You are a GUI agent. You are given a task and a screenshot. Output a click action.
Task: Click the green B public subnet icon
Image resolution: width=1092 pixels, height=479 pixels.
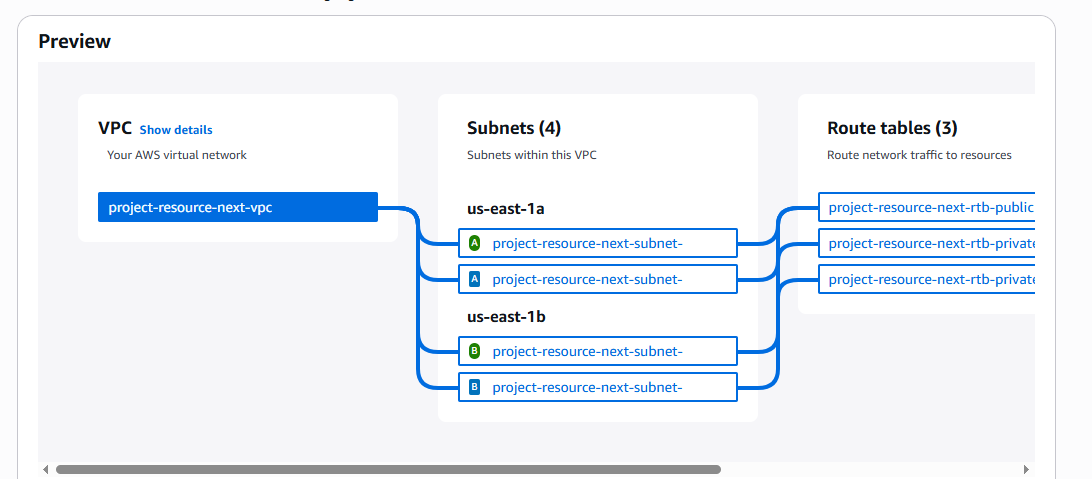[x=475, y=351]
